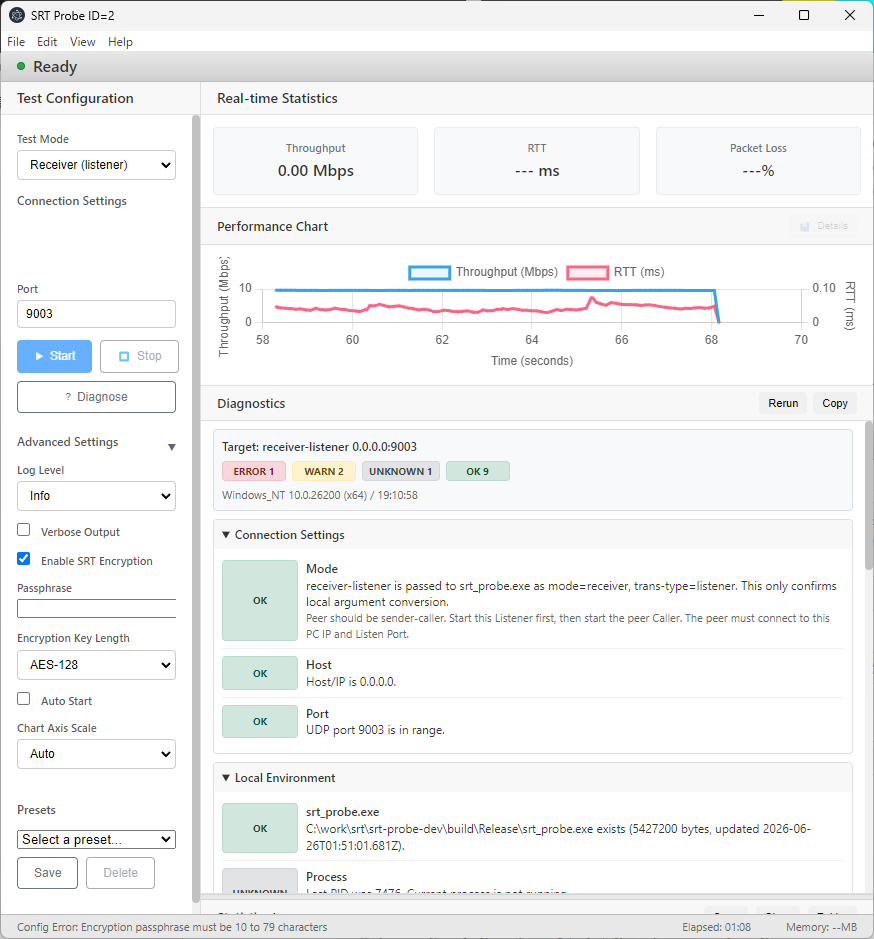The height and width of the screenshot is (939, 874).
Task: Click the Mode diagnostics row OK status
Action: tap(260, 601)
